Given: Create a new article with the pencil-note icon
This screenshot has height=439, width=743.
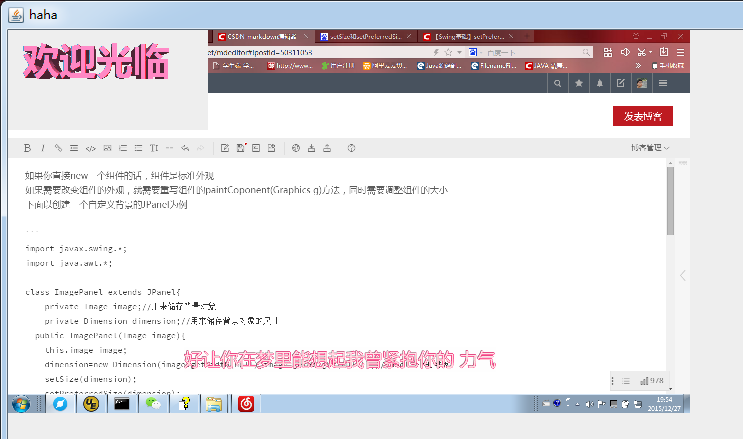Looking at the screenshot, I should click(x=225, y=148).
